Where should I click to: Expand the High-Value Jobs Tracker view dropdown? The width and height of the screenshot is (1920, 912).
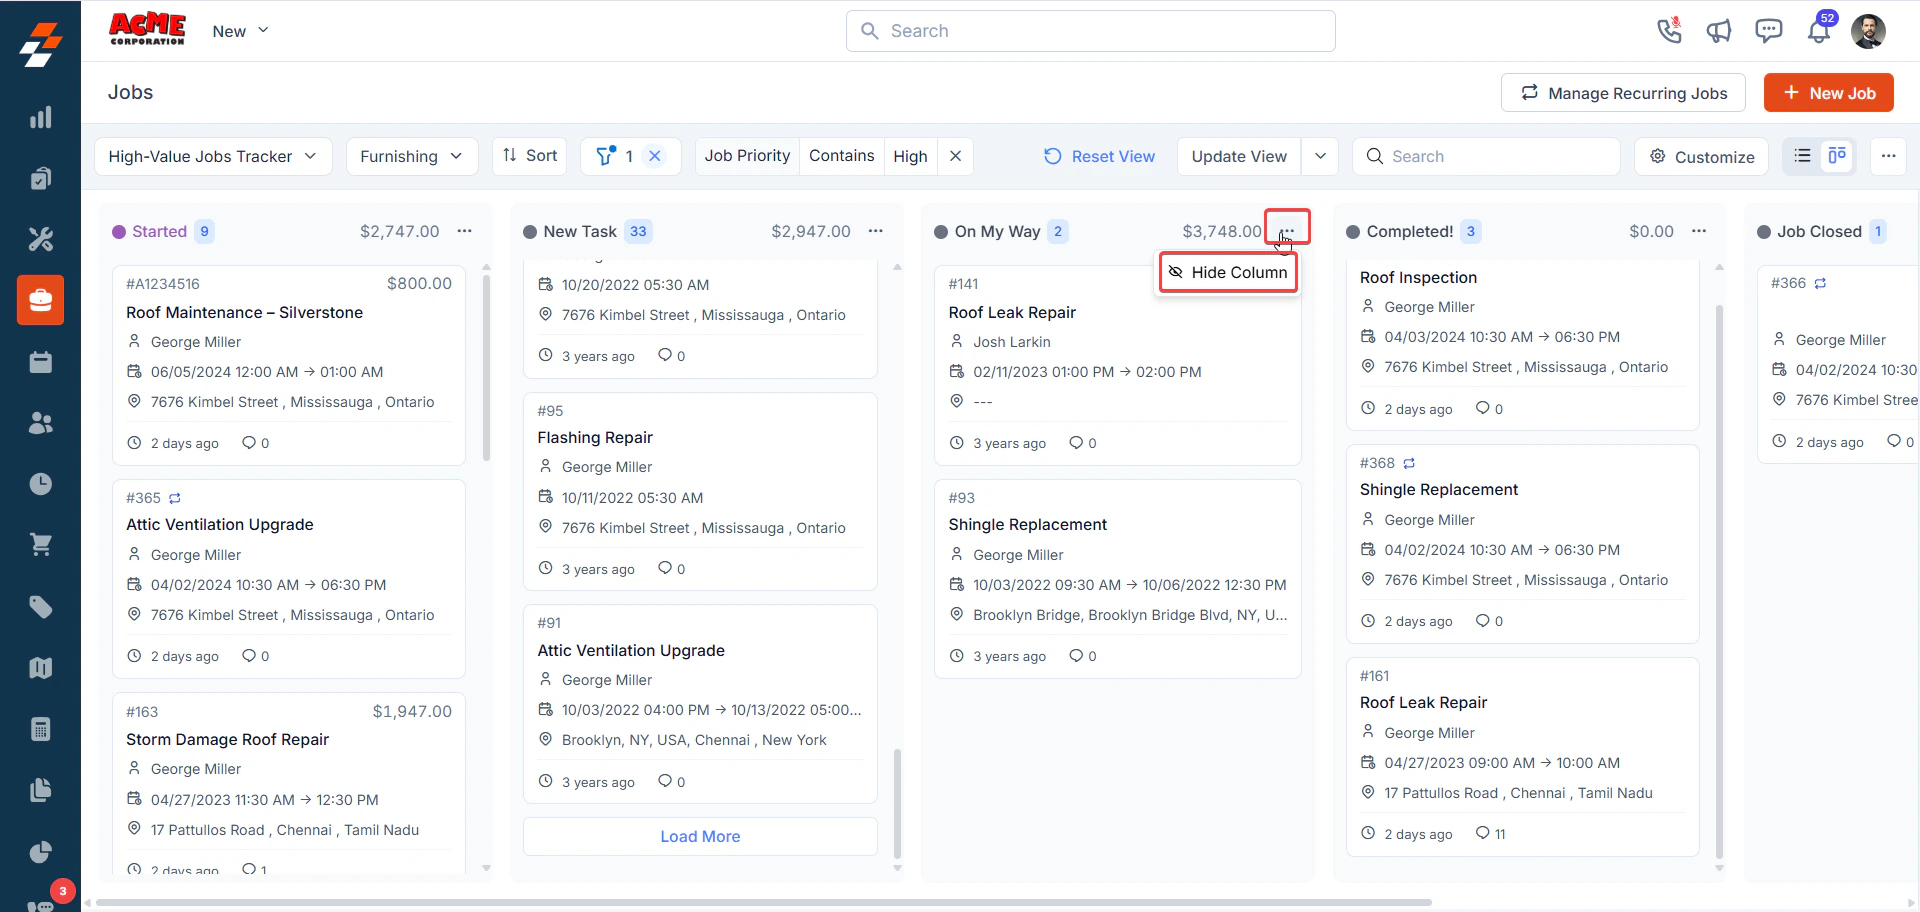[214, 156]
